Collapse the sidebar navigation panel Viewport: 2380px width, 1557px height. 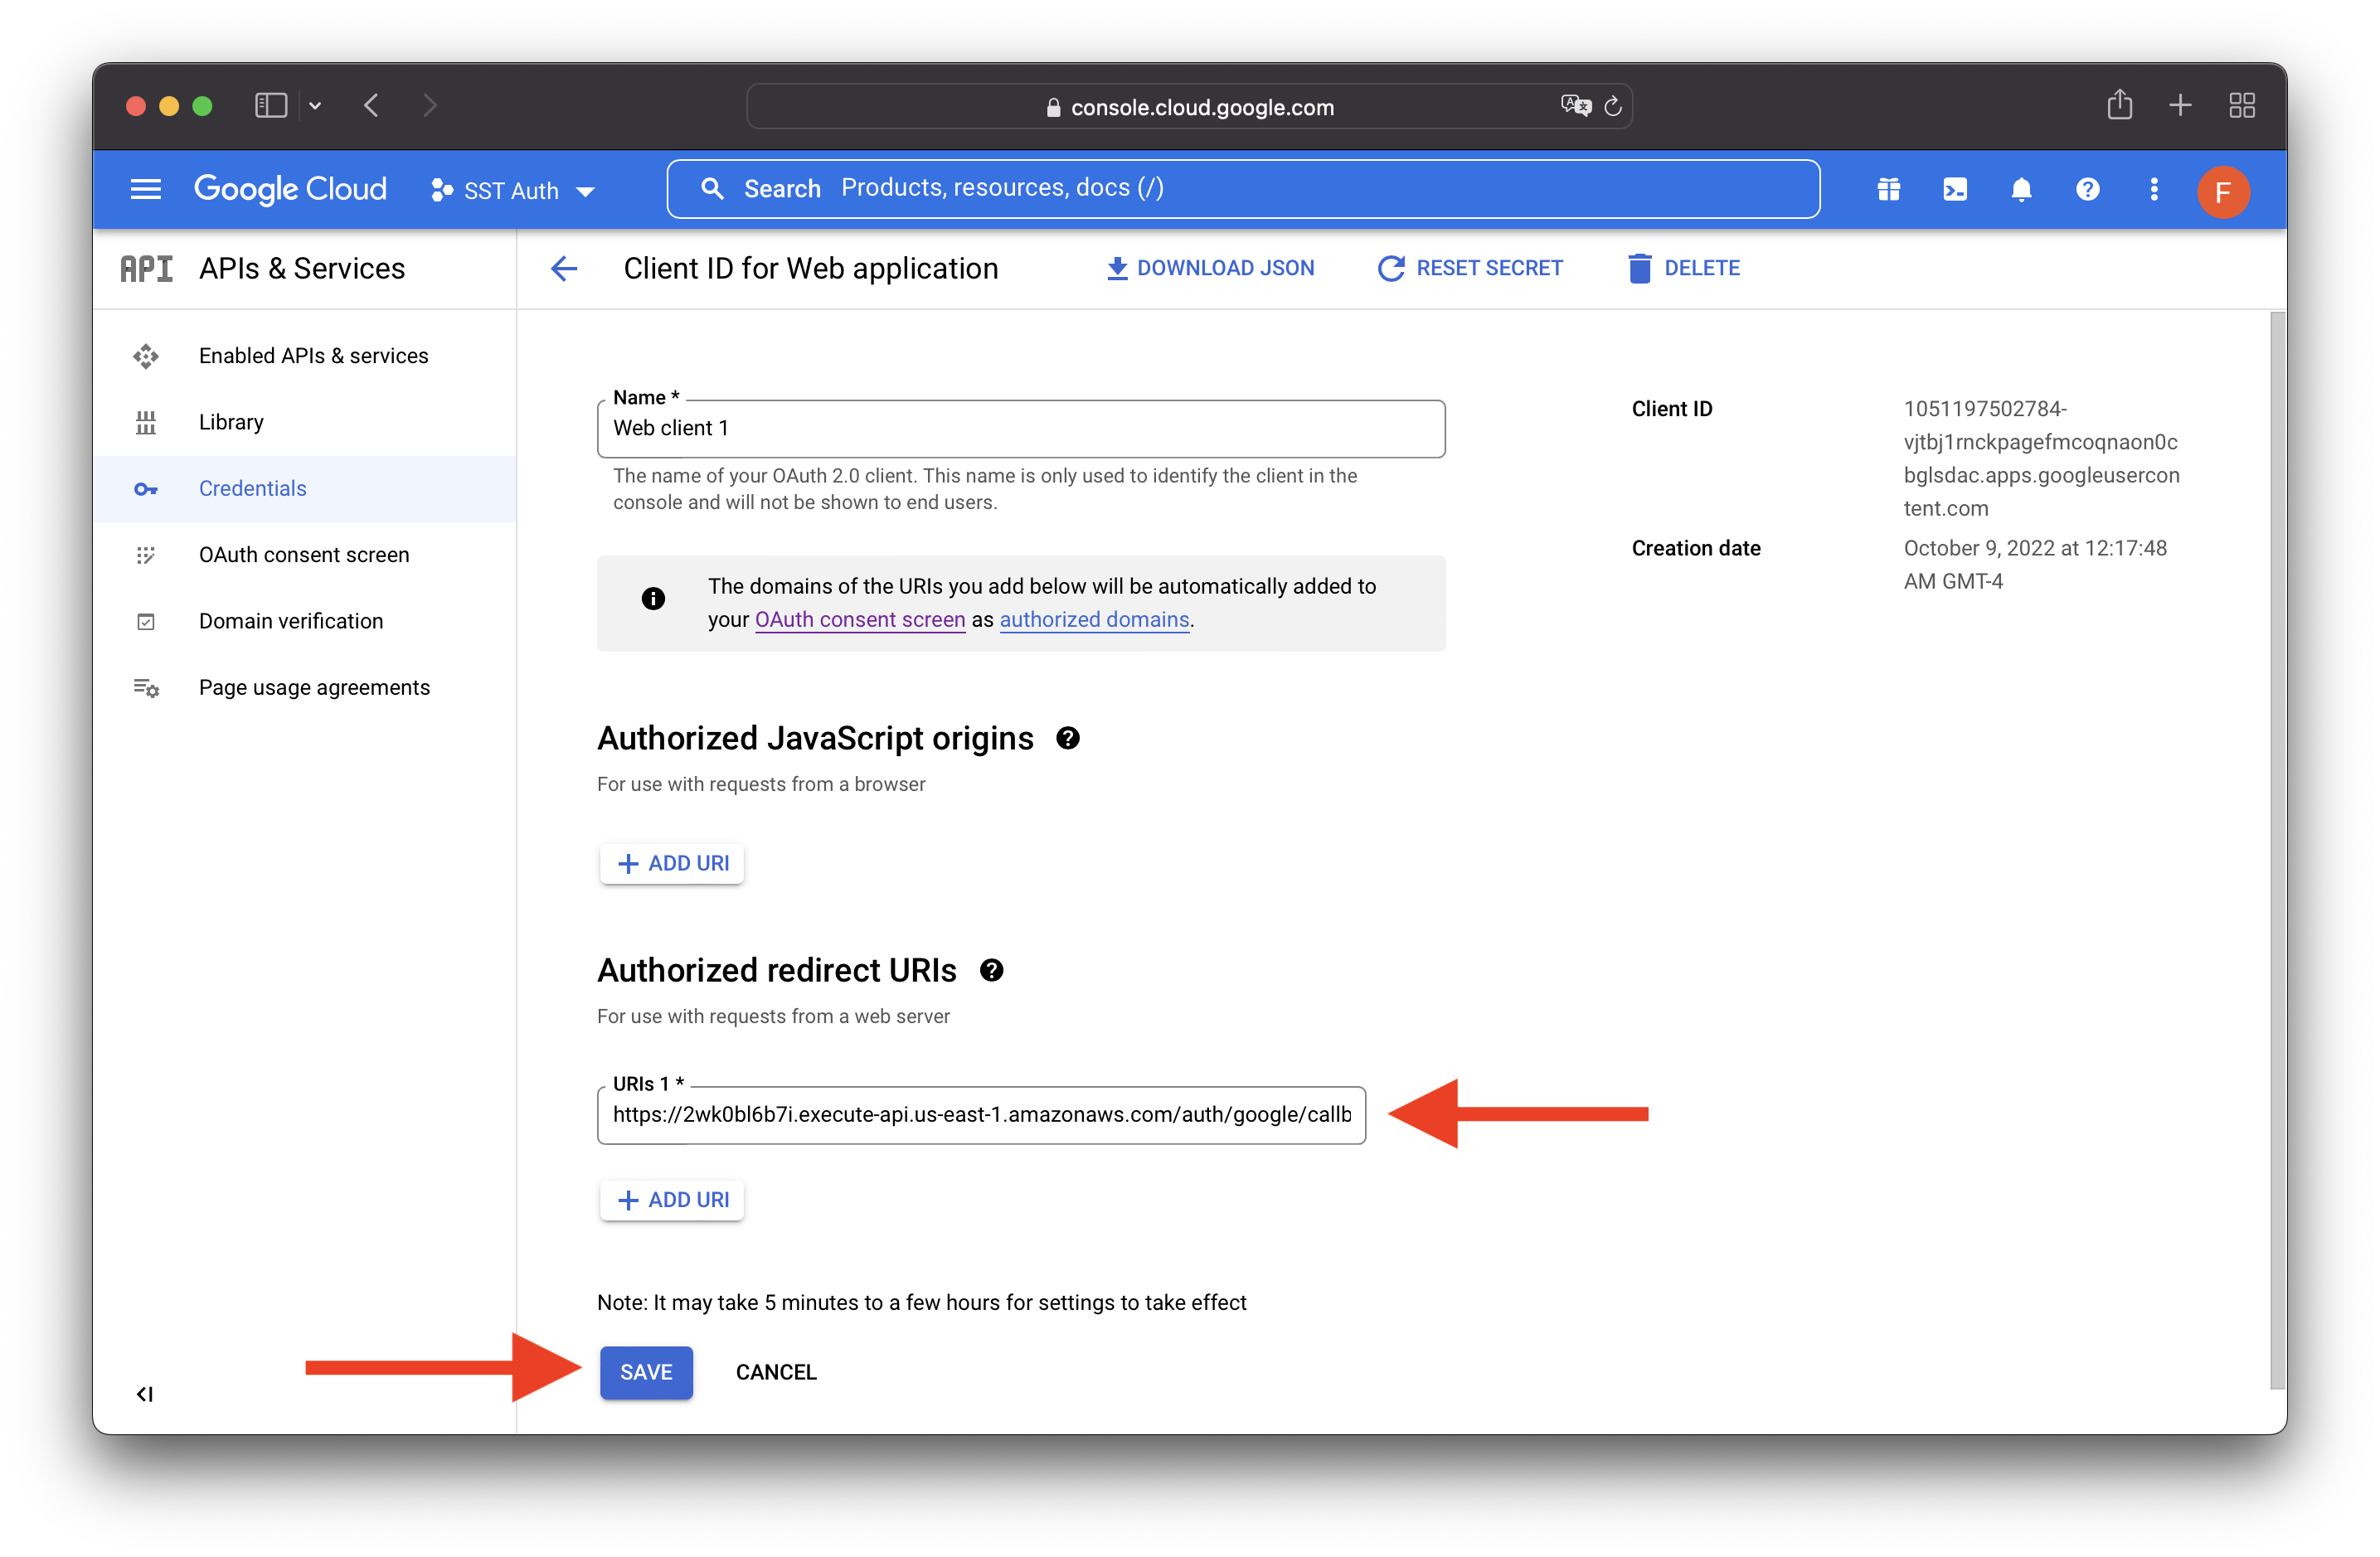pos(145,1394)
